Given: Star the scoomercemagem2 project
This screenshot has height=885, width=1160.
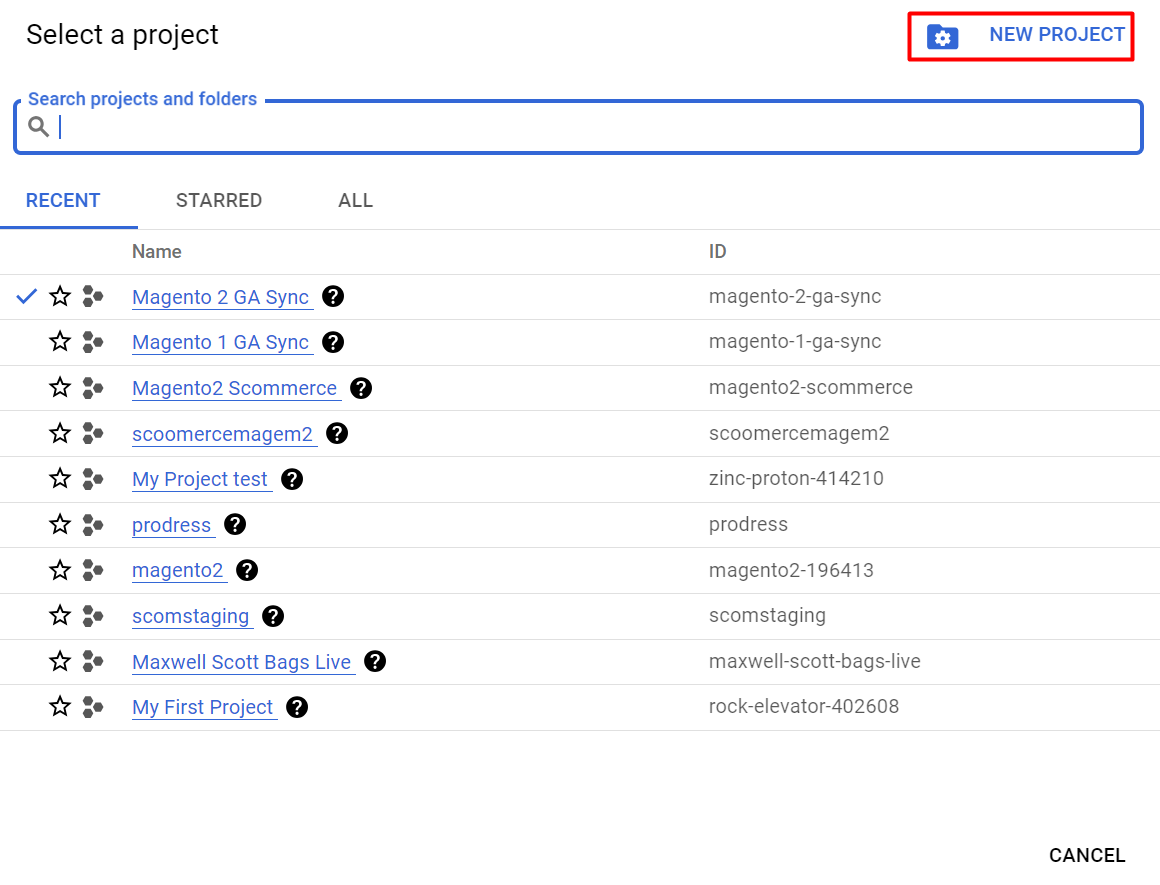Looking at the screenshot, I should click(x=61, y=434).
